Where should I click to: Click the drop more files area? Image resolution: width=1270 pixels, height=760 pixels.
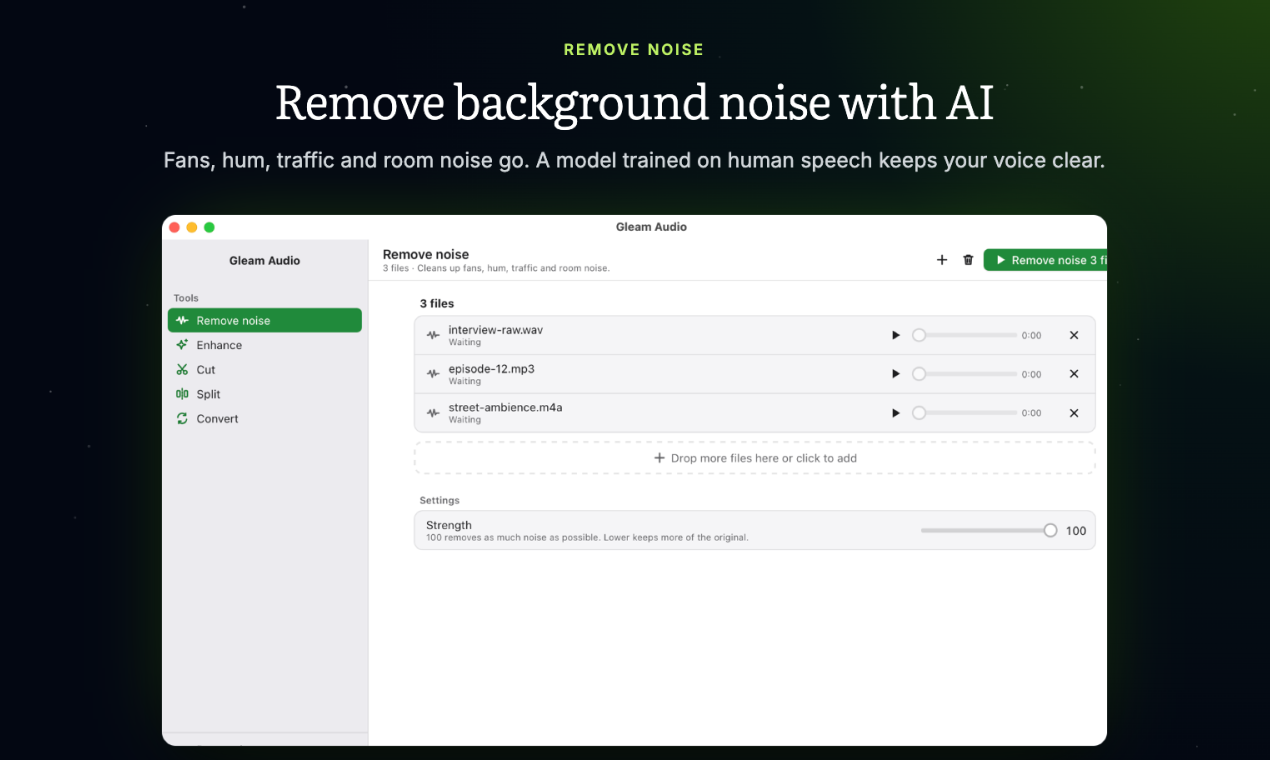[755, 458]
